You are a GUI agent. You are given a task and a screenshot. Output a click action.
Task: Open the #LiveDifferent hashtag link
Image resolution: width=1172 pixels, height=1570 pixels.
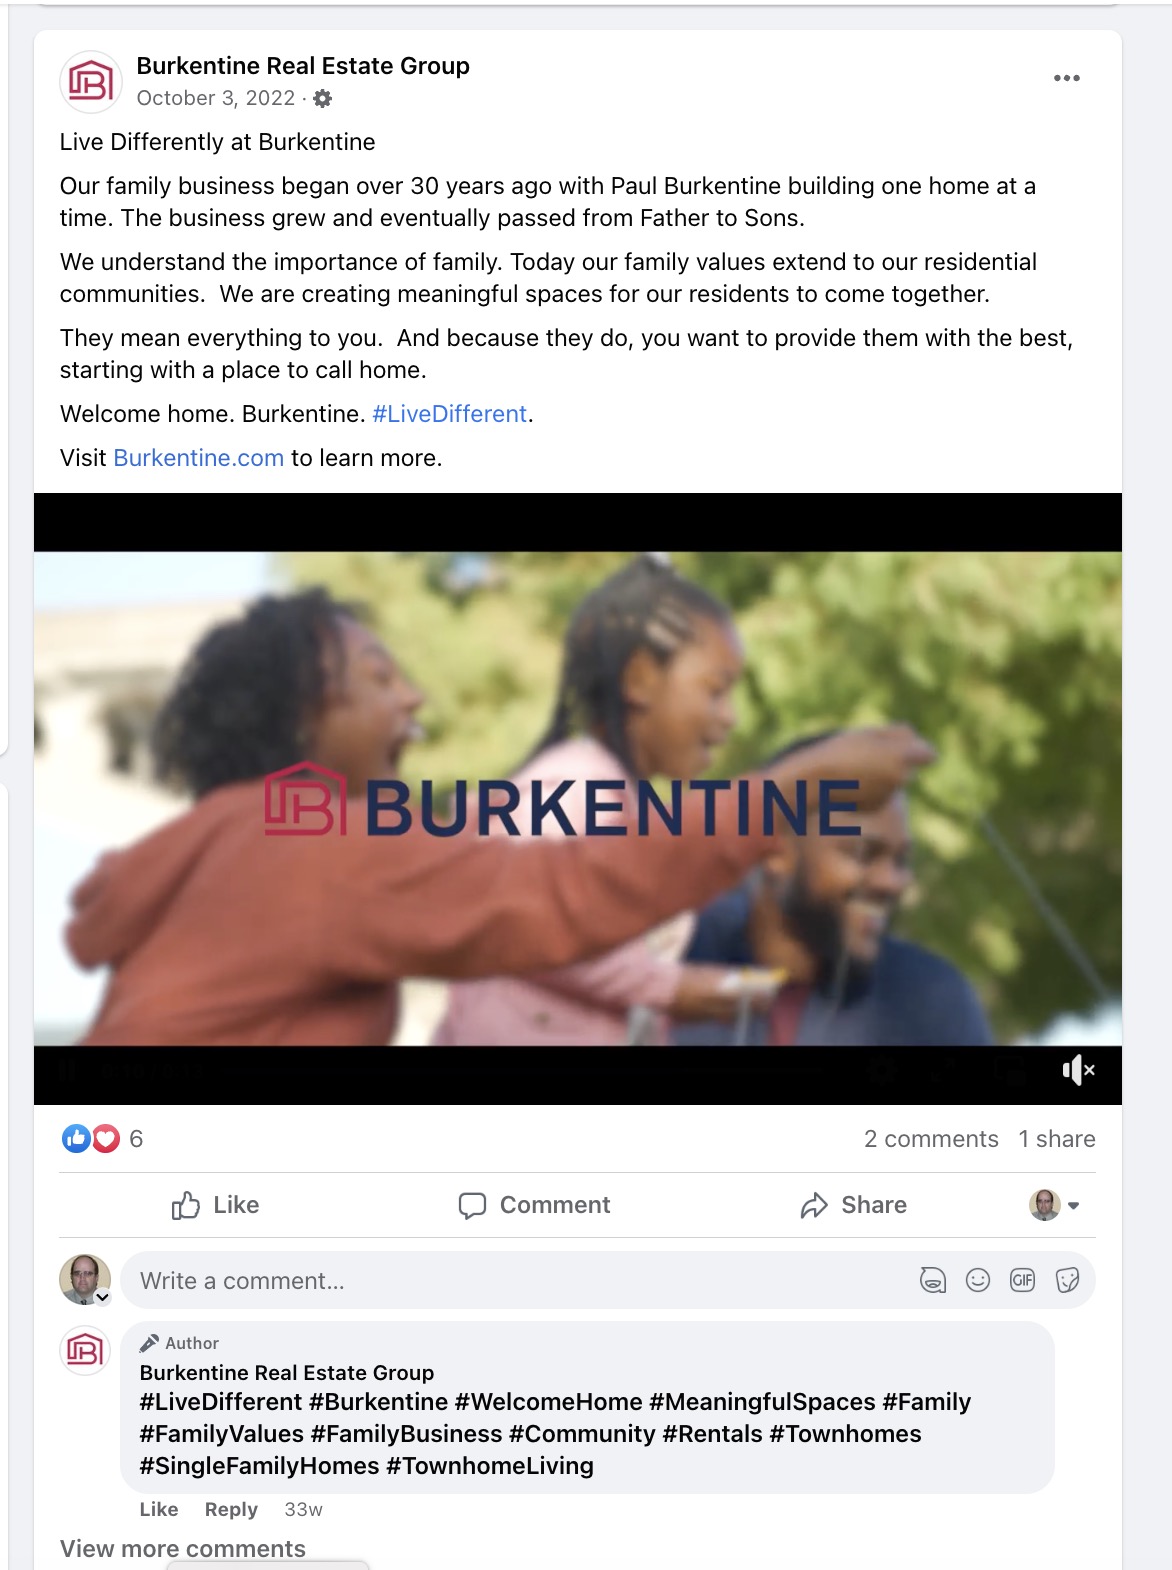click(449, 414)
